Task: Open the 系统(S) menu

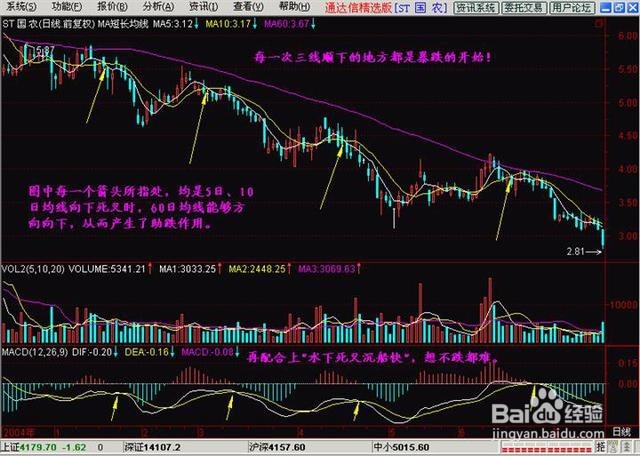Action: coord(20,7)
